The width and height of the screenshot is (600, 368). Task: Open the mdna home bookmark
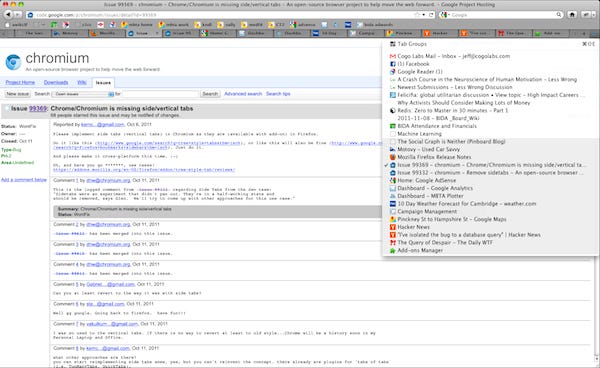[137, 24]
